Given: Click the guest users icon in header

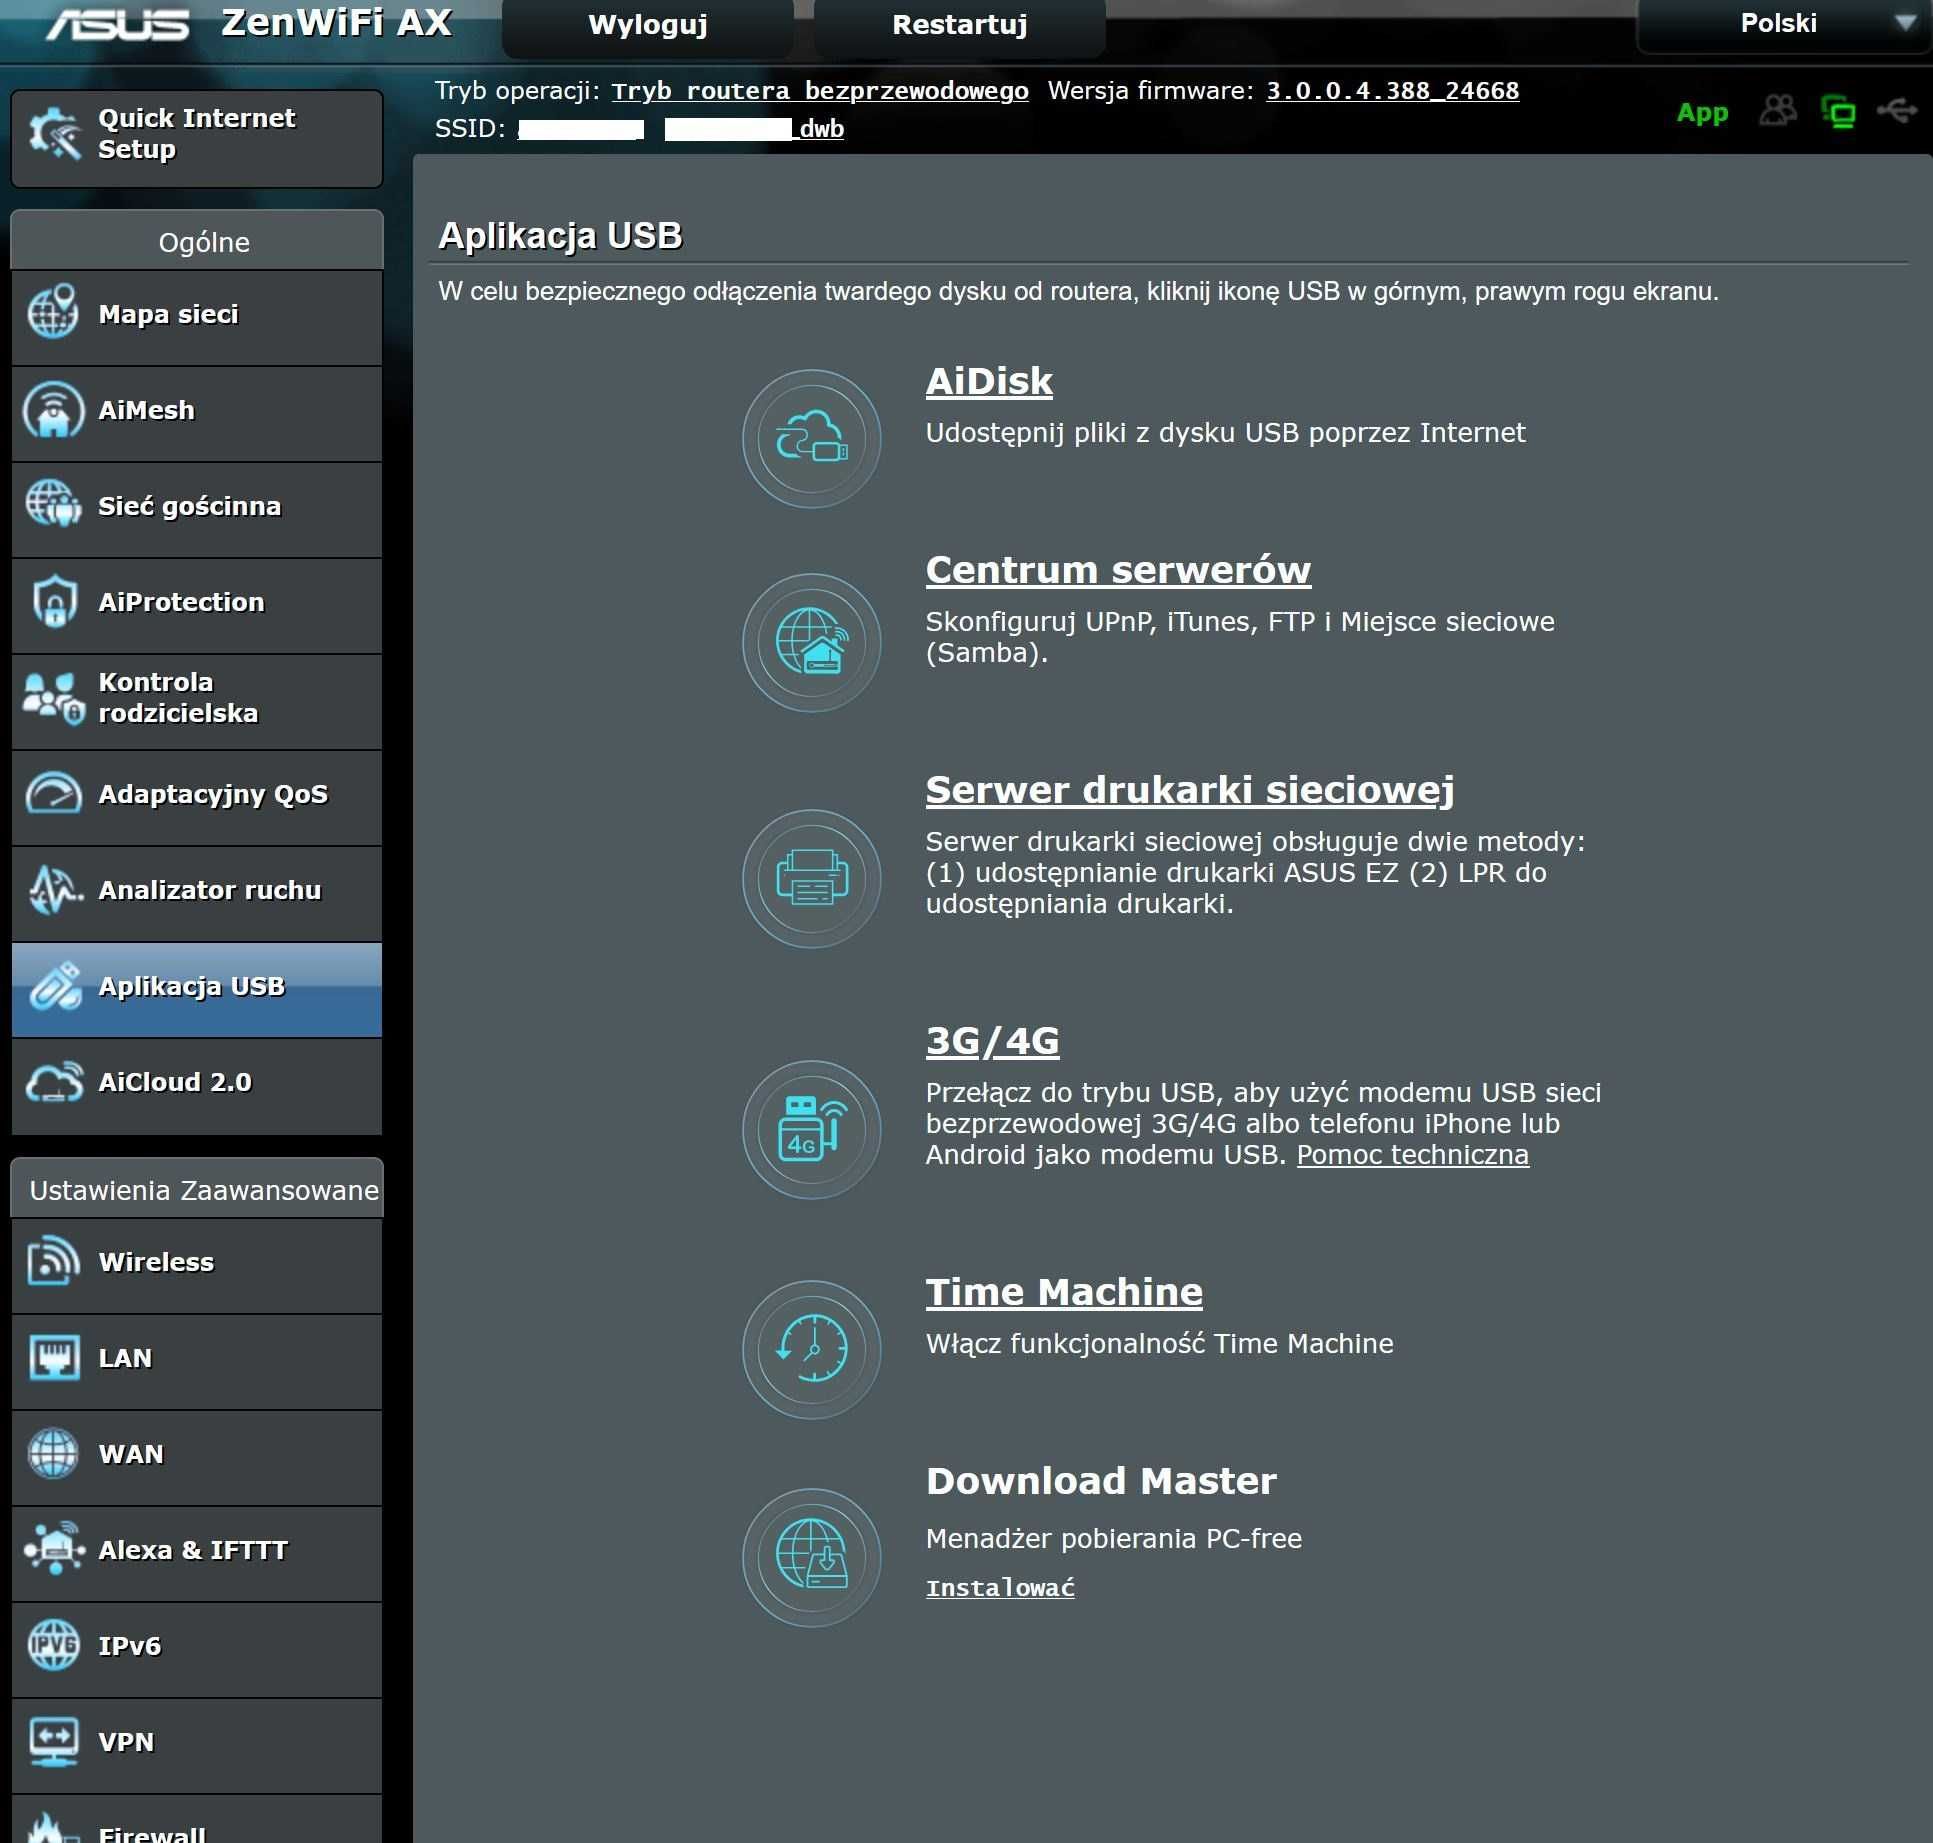Looking at the screenshot, I should click(x=1778, y=110).
